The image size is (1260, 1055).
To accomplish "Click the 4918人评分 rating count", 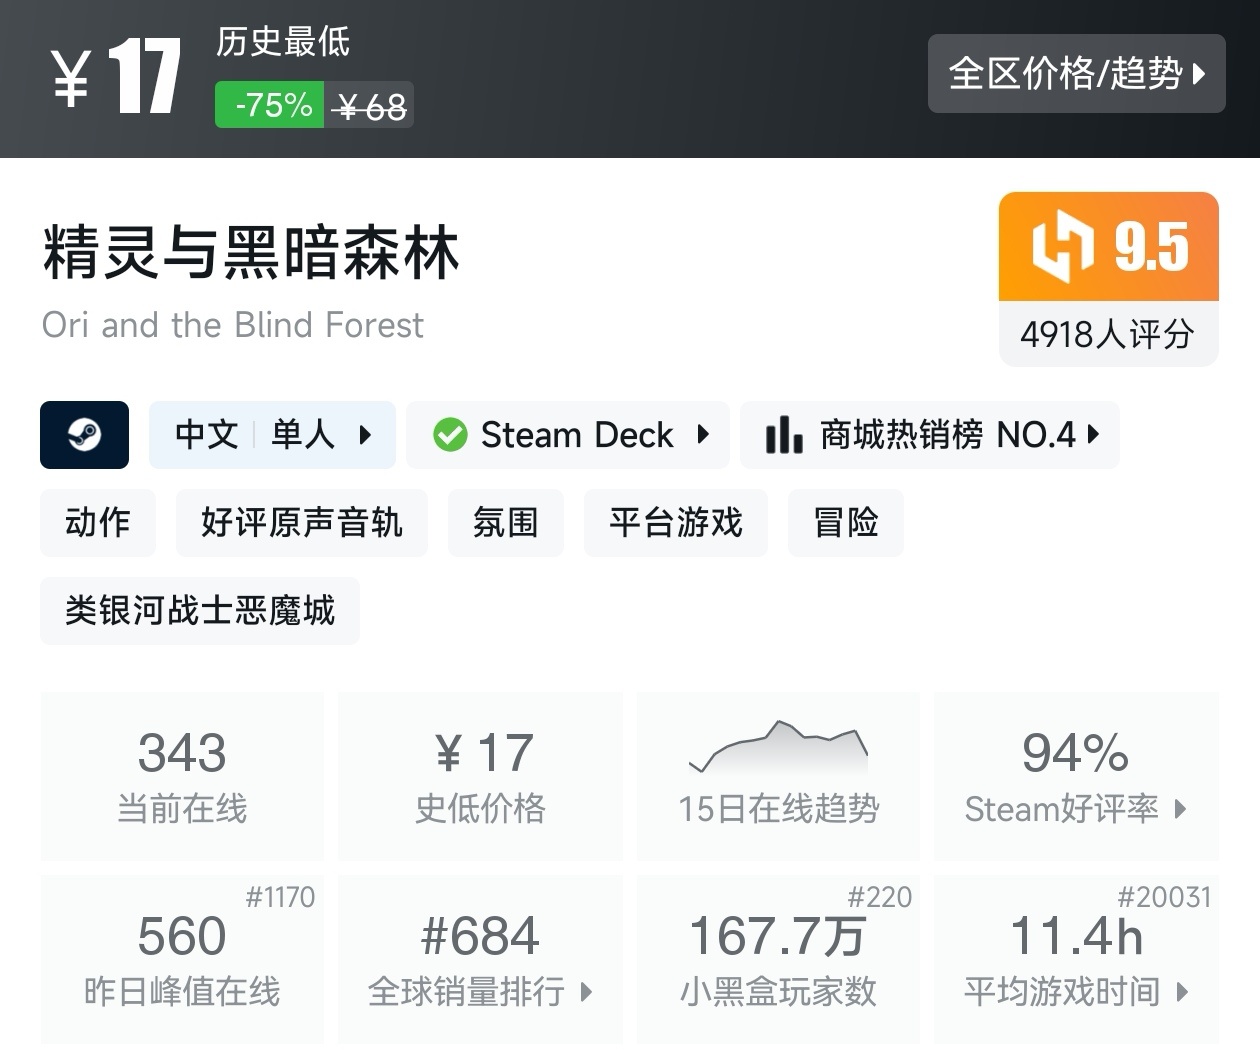I will (x=1108, y=334).
